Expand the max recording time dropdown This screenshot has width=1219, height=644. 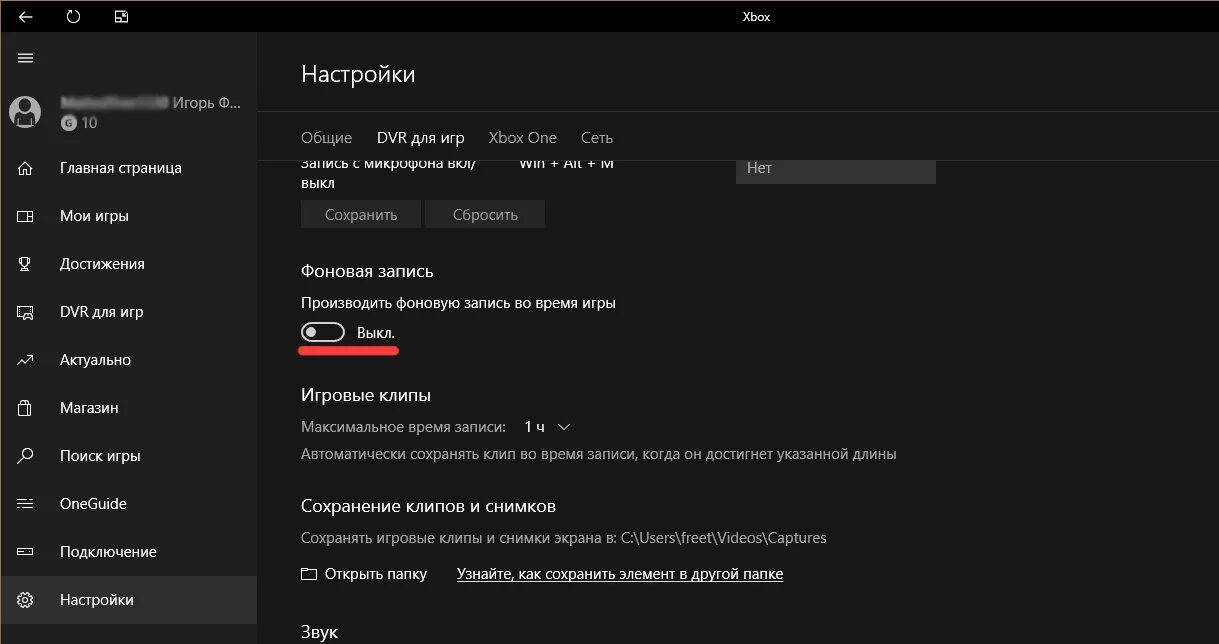point(548,427)
